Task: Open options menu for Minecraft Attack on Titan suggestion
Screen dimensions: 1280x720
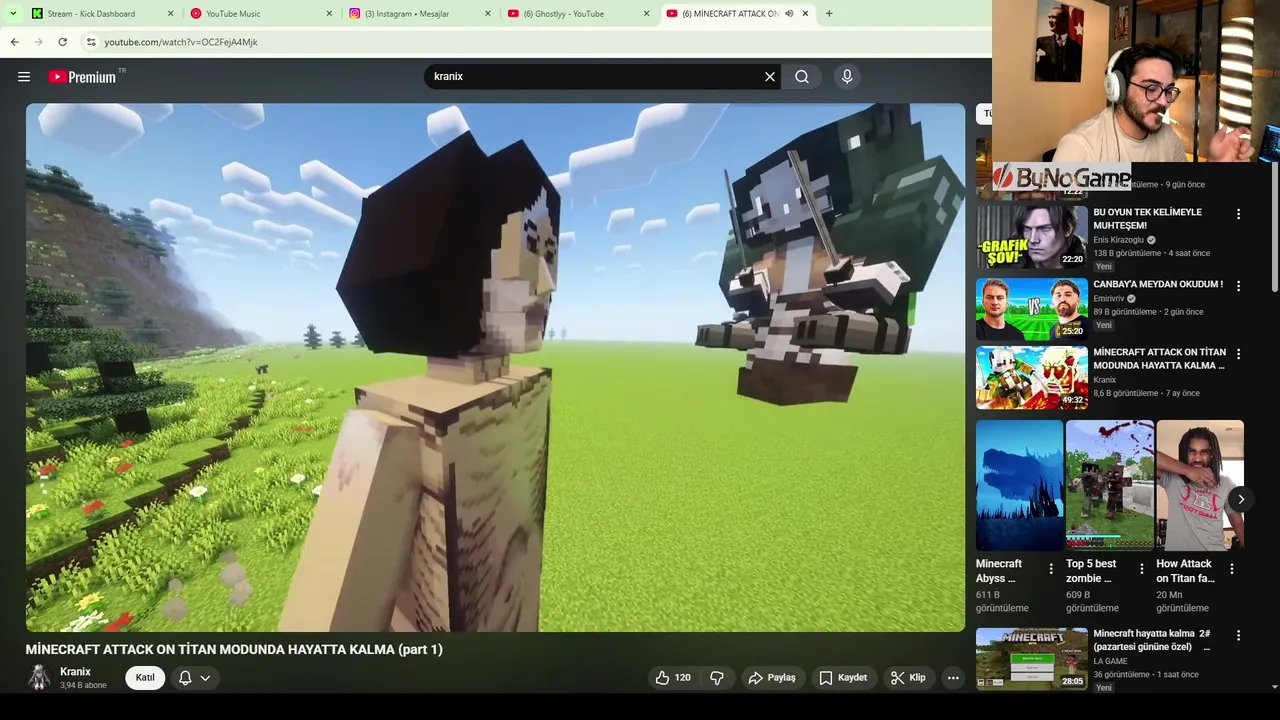Action: coord(1238,354)
